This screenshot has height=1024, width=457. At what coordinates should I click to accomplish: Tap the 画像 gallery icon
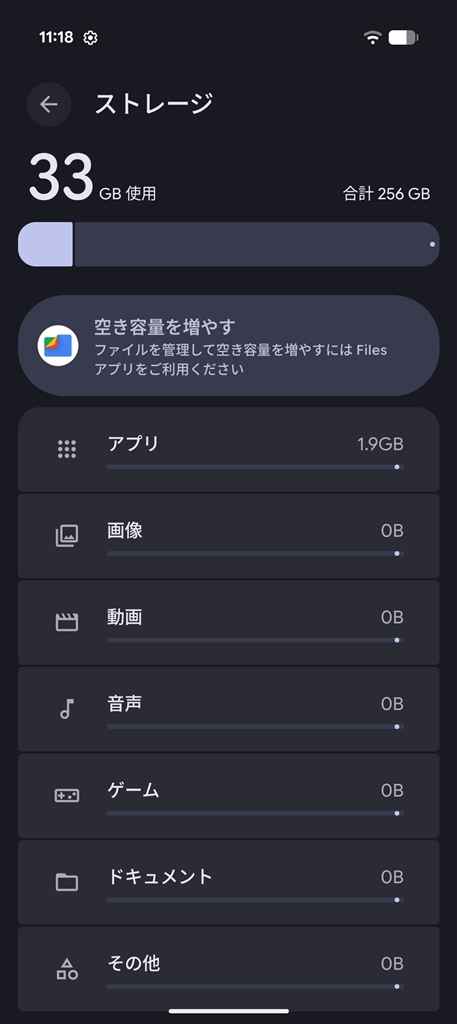tap(67, 536)
